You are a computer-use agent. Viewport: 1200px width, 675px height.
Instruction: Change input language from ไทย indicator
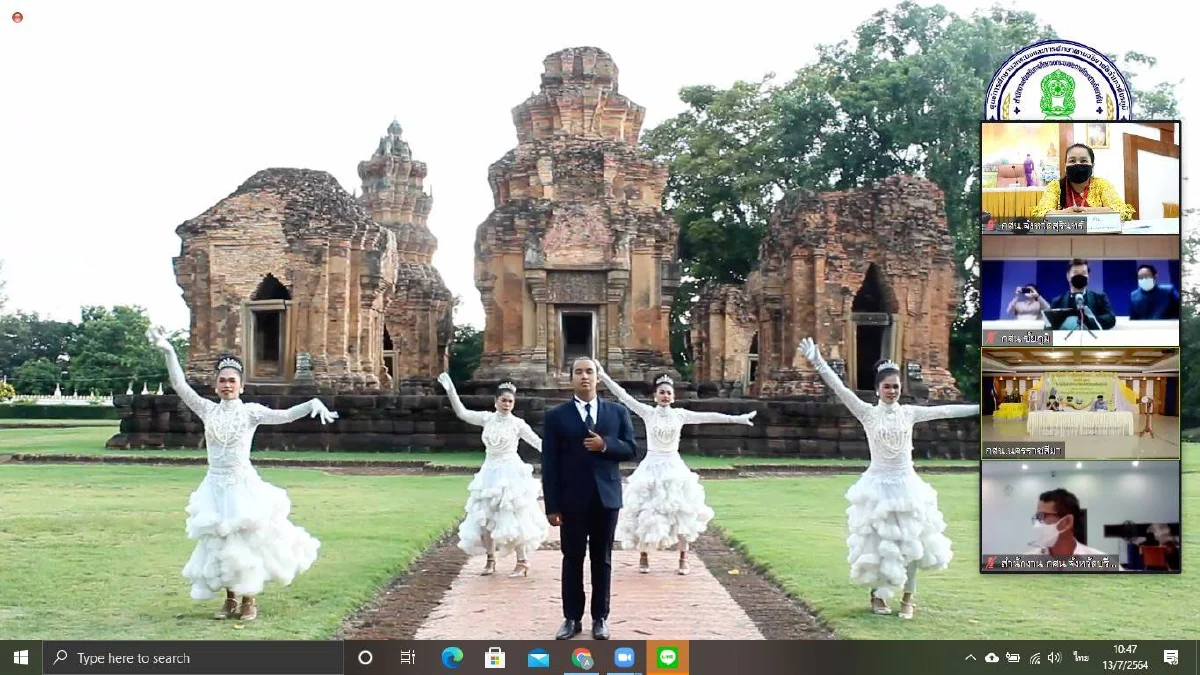click(1081, 658)
